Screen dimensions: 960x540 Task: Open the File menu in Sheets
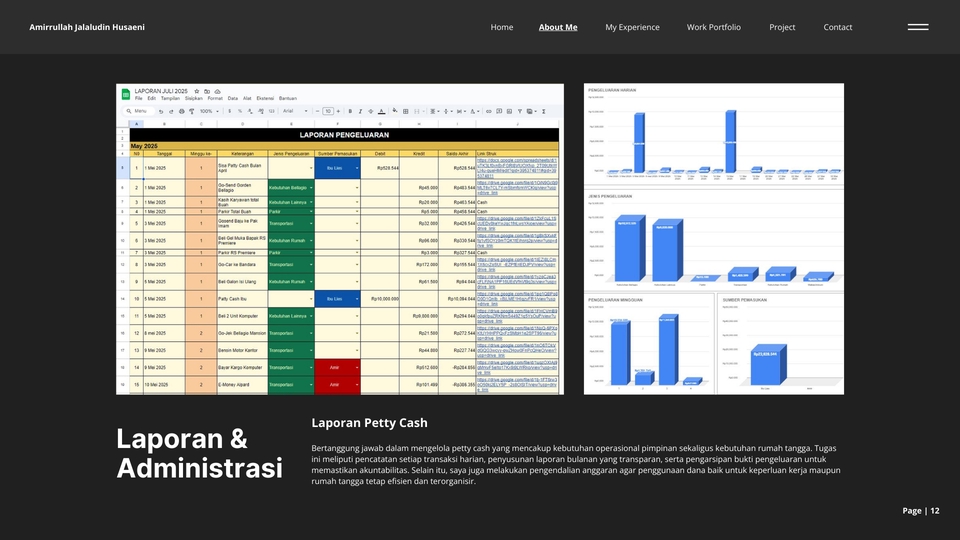[x=138, y=98]
